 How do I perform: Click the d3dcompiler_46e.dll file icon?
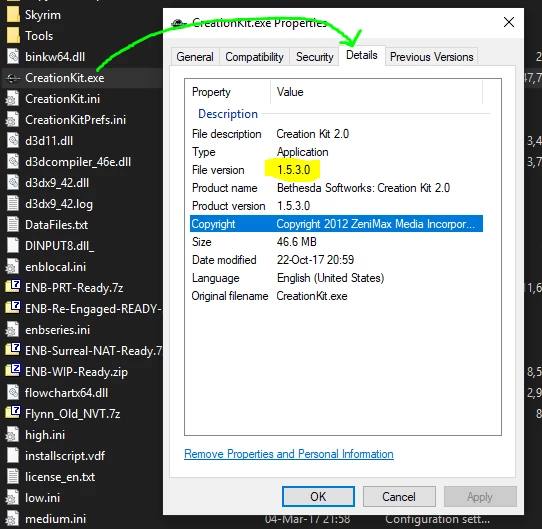13,162
